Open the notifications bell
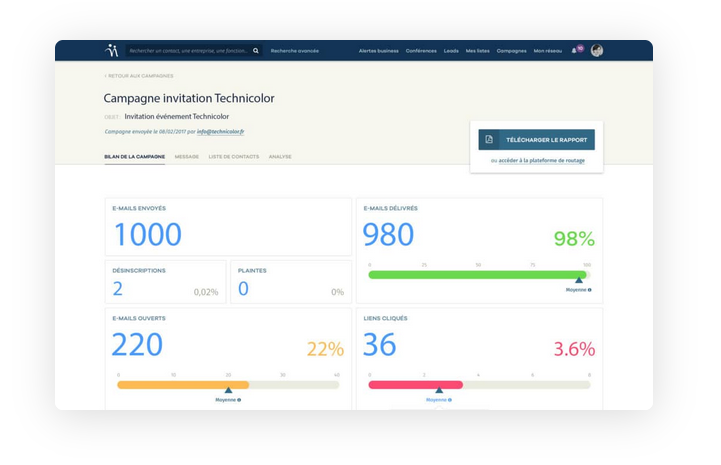This screenshot has height=465, width=721. tap(574, 51)
